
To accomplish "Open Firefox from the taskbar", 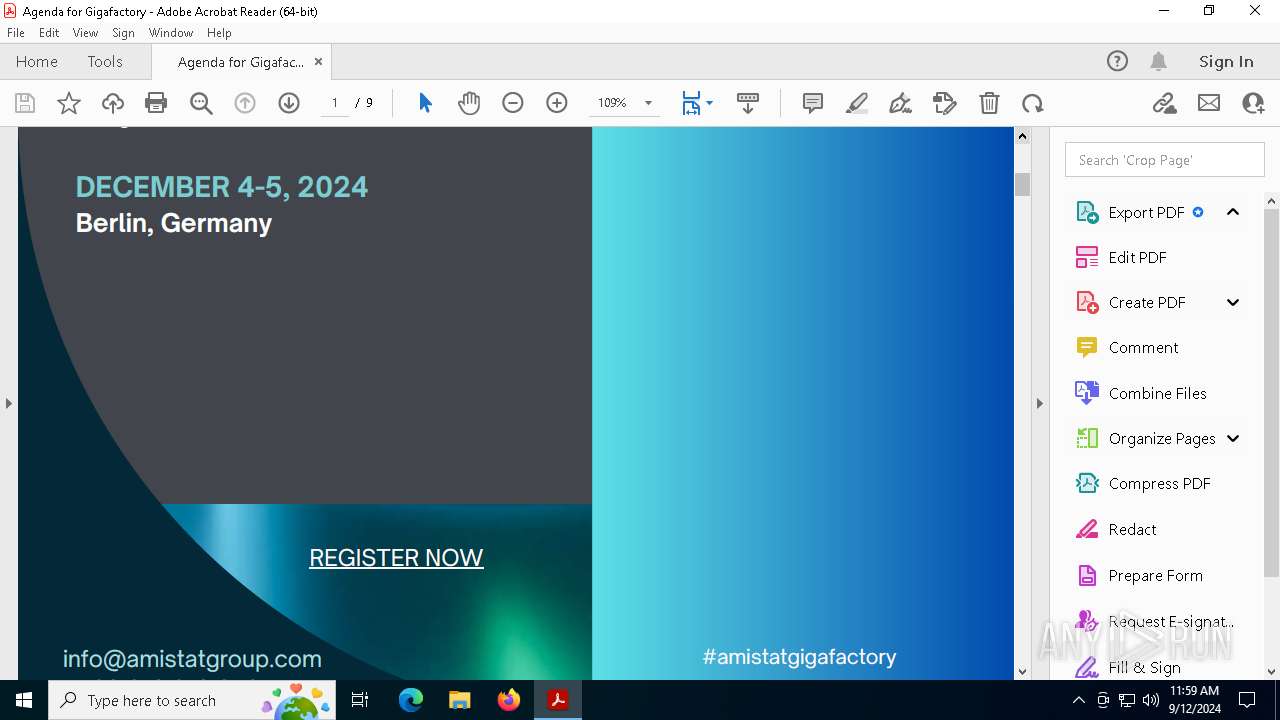I will click(x=509, y=700).
